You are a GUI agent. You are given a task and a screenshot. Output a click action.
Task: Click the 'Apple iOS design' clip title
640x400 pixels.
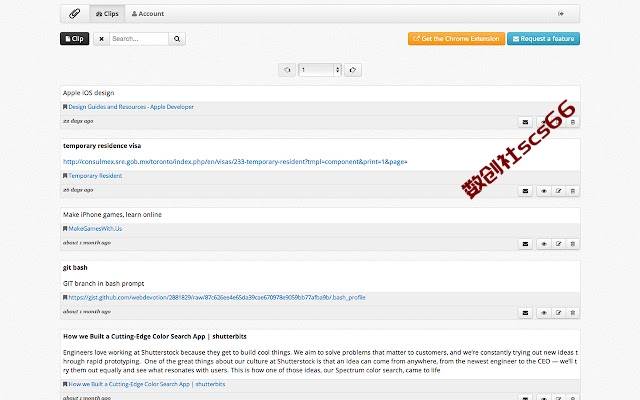(x=89, y=93)
